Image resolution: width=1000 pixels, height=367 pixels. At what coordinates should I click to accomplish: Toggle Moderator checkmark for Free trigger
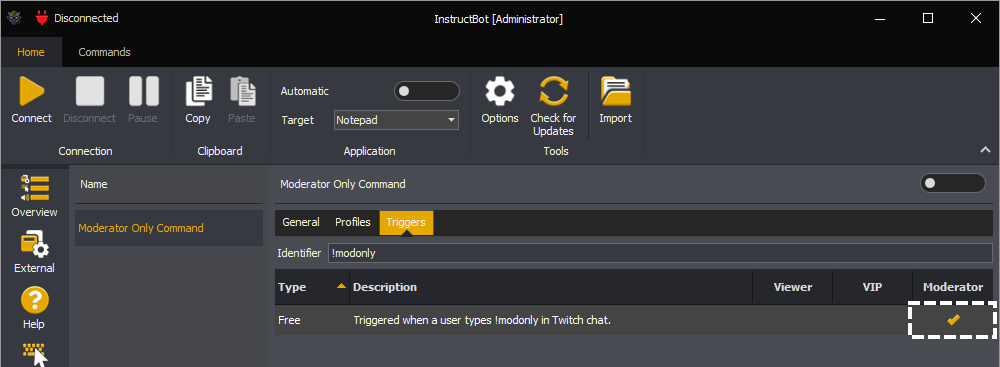tap(953, 320)
